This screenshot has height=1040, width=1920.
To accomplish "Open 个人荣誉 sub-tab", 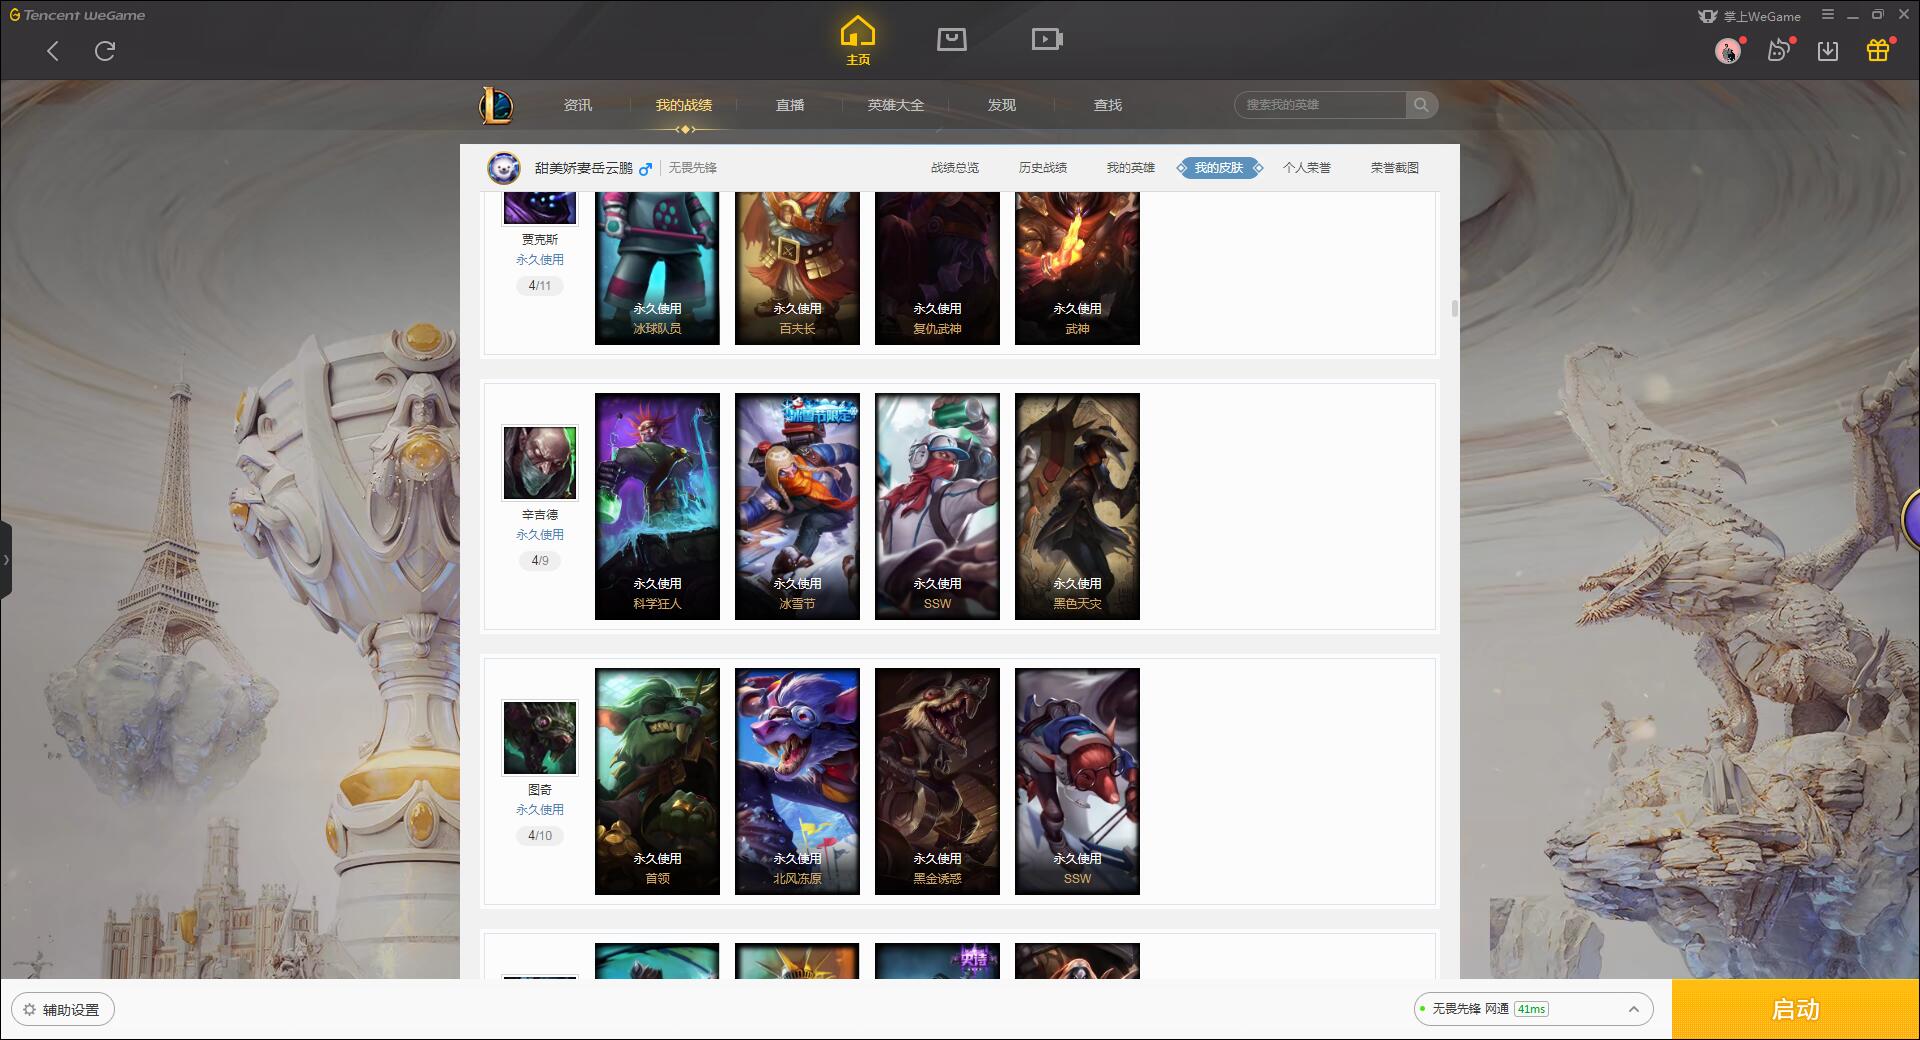I will coord(1307,168).
